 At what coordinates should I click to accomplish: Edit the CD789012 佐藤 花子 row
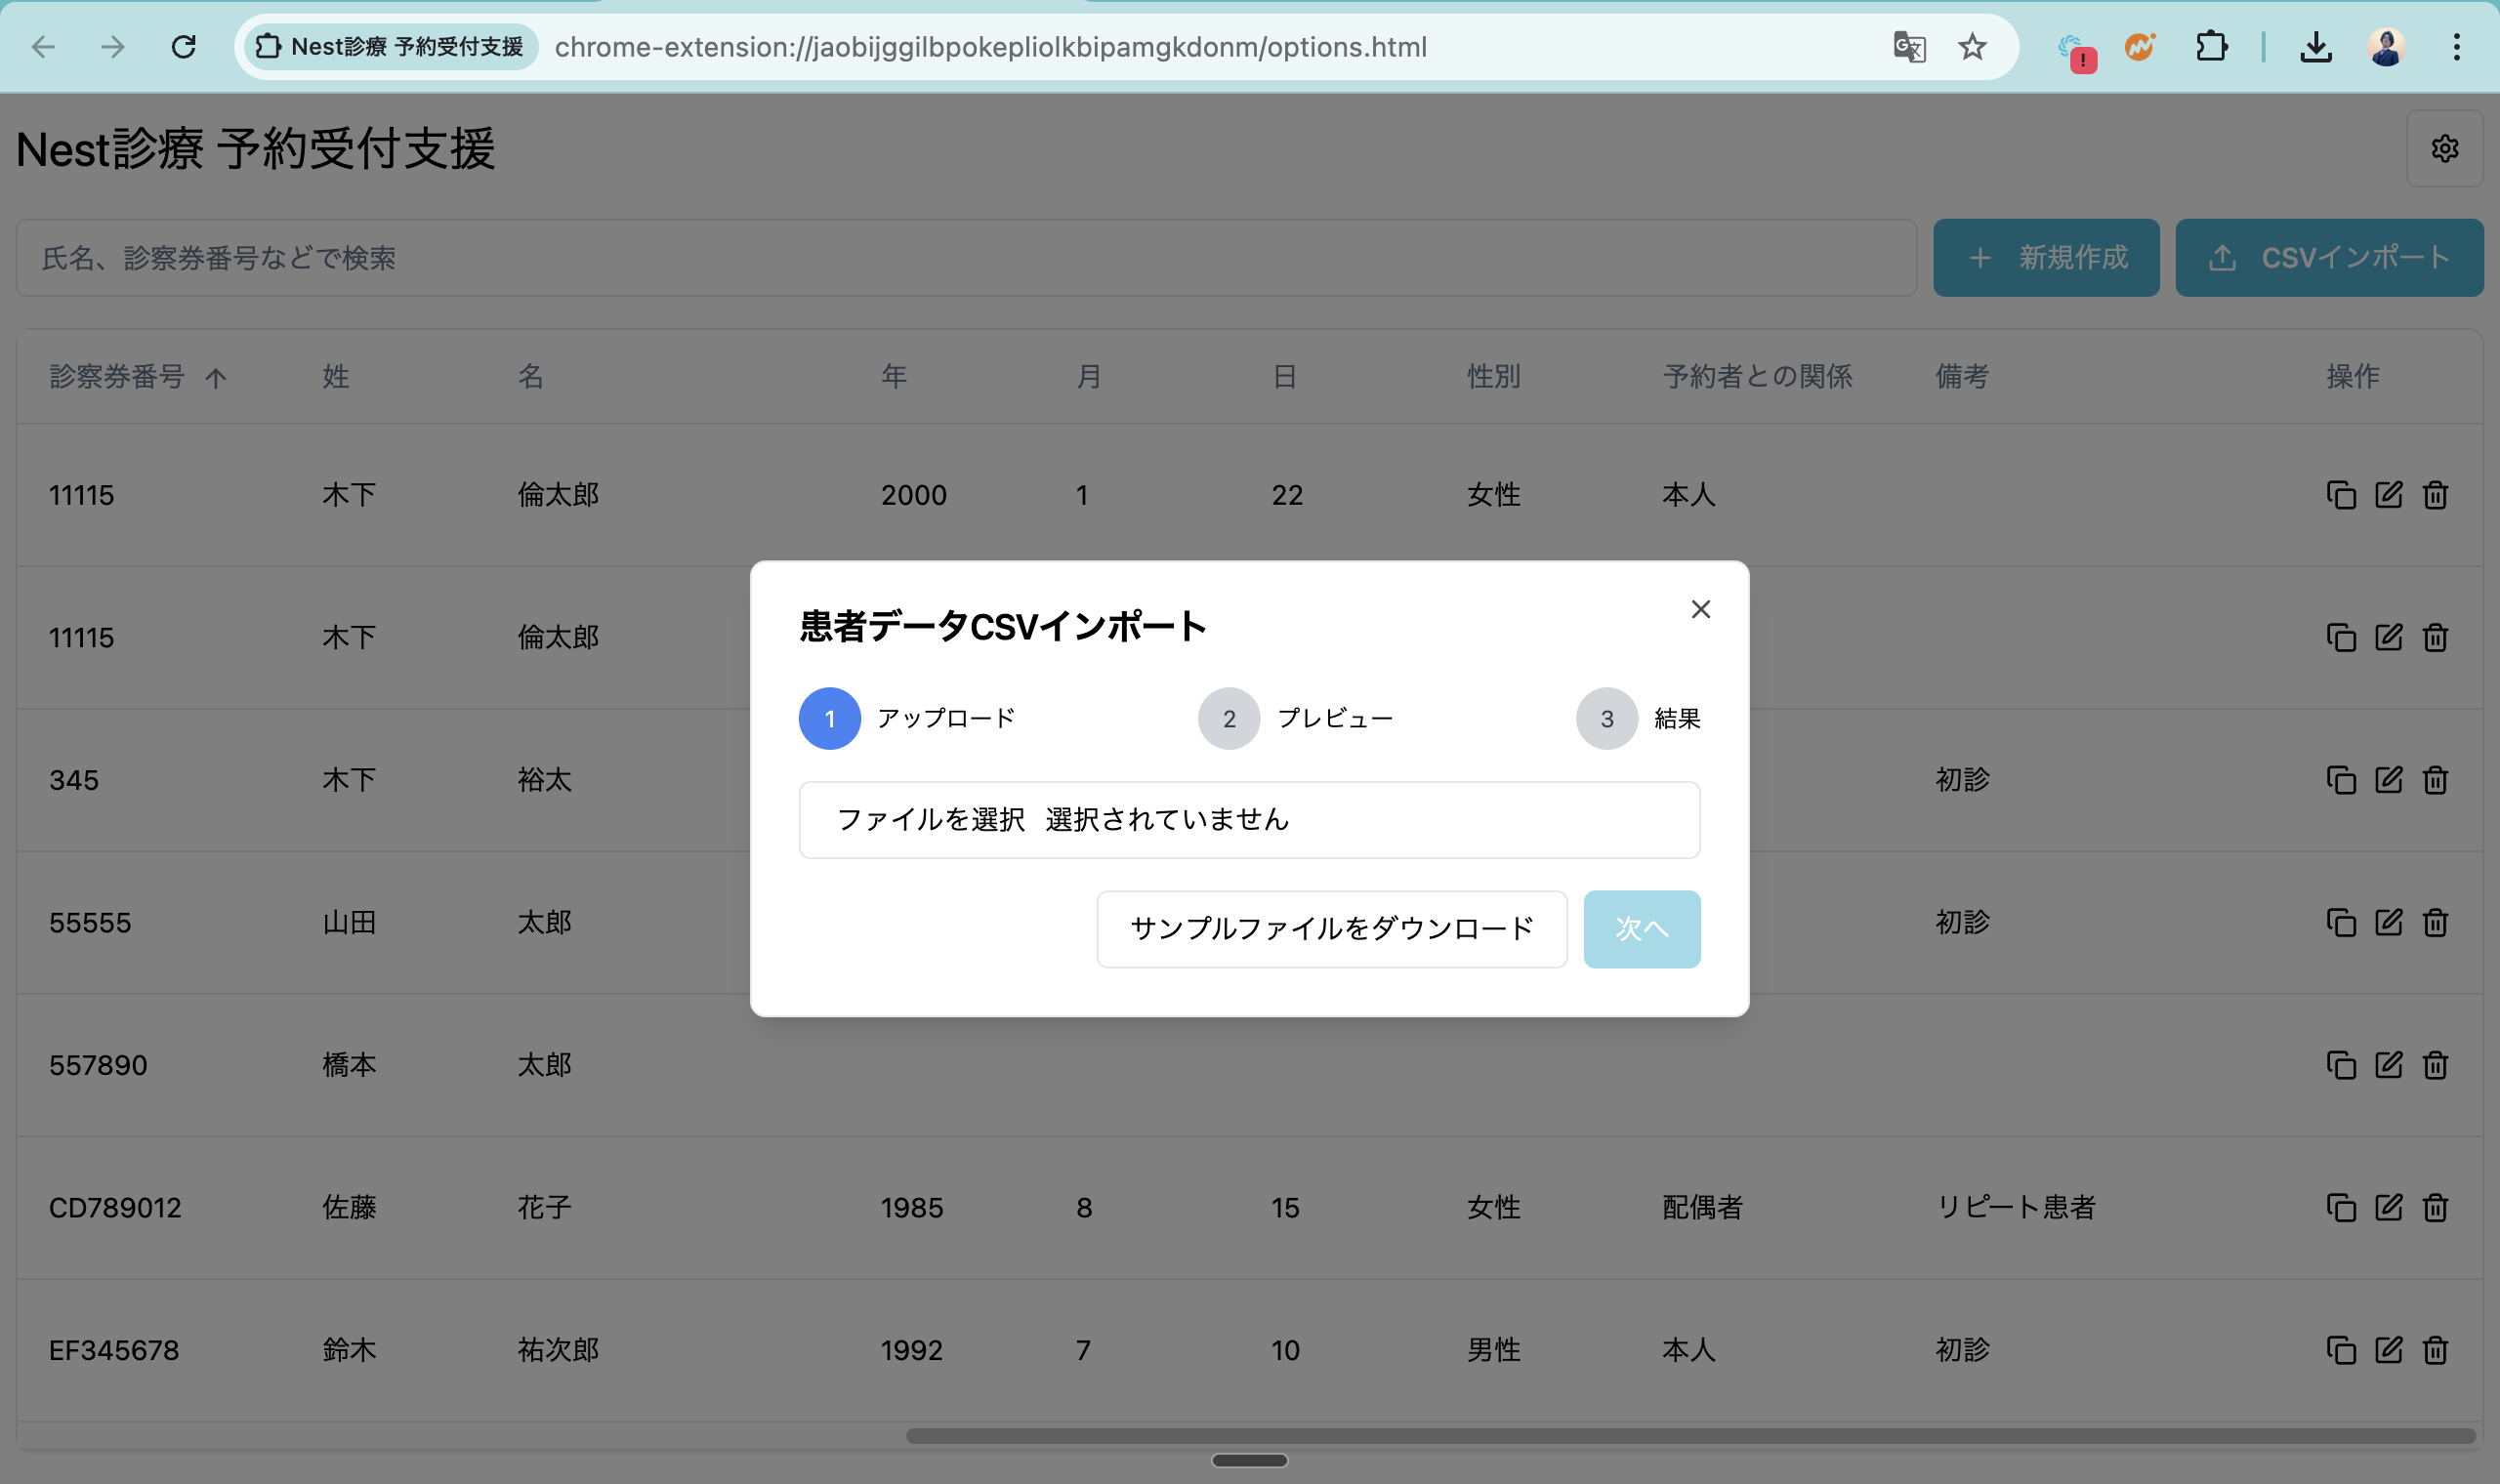(x=2388, y=1207)
